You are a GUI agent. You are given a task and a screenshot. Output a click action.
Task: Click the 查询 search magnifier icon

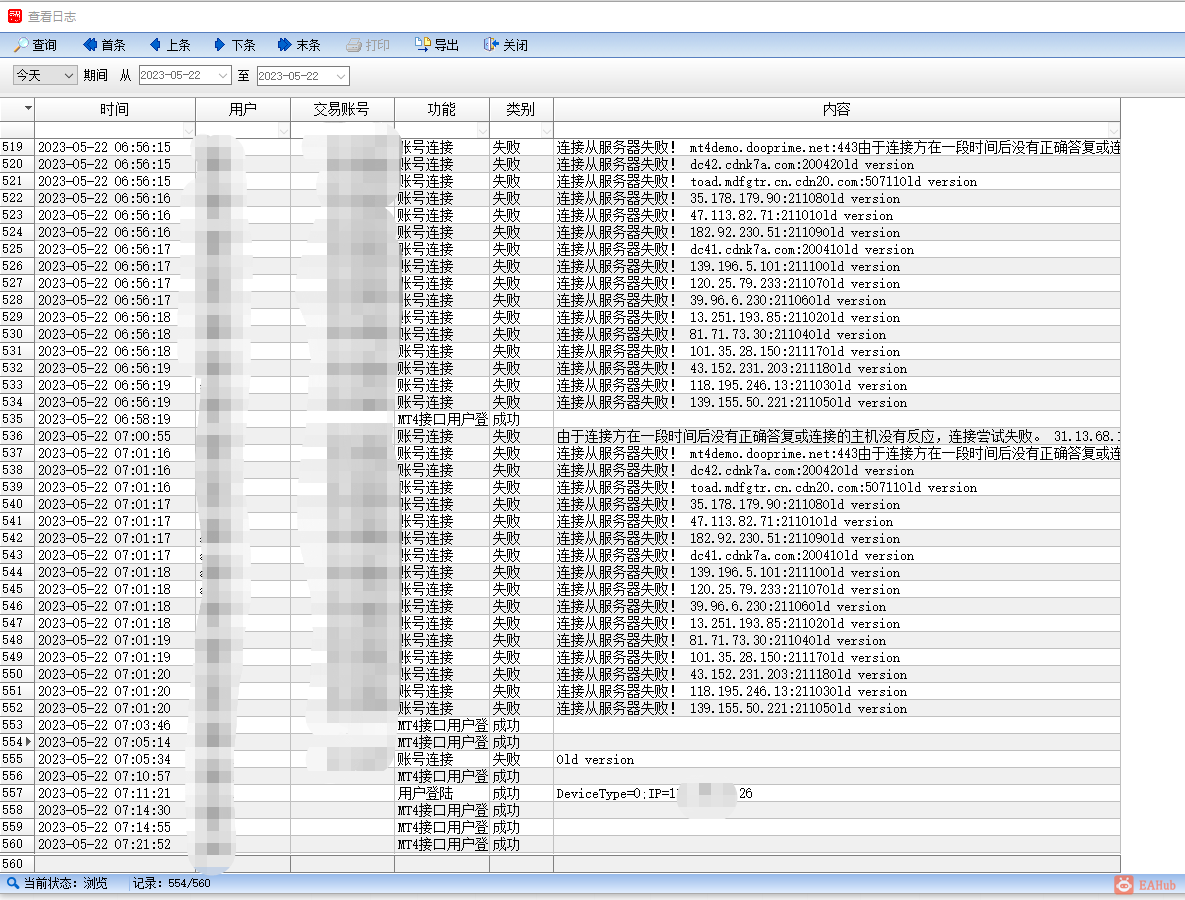coord(20,45)
